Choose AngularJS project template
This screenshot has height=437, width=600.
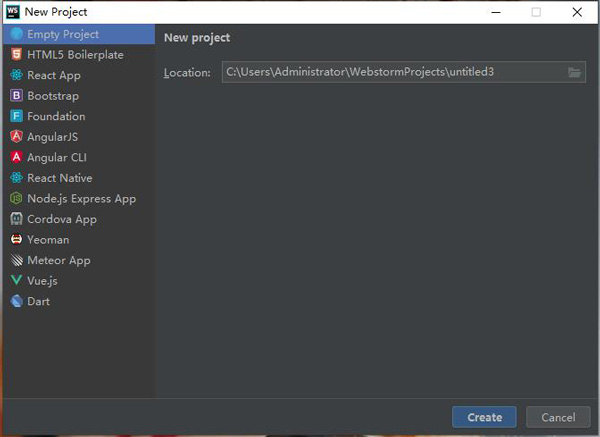pos(79,137)
